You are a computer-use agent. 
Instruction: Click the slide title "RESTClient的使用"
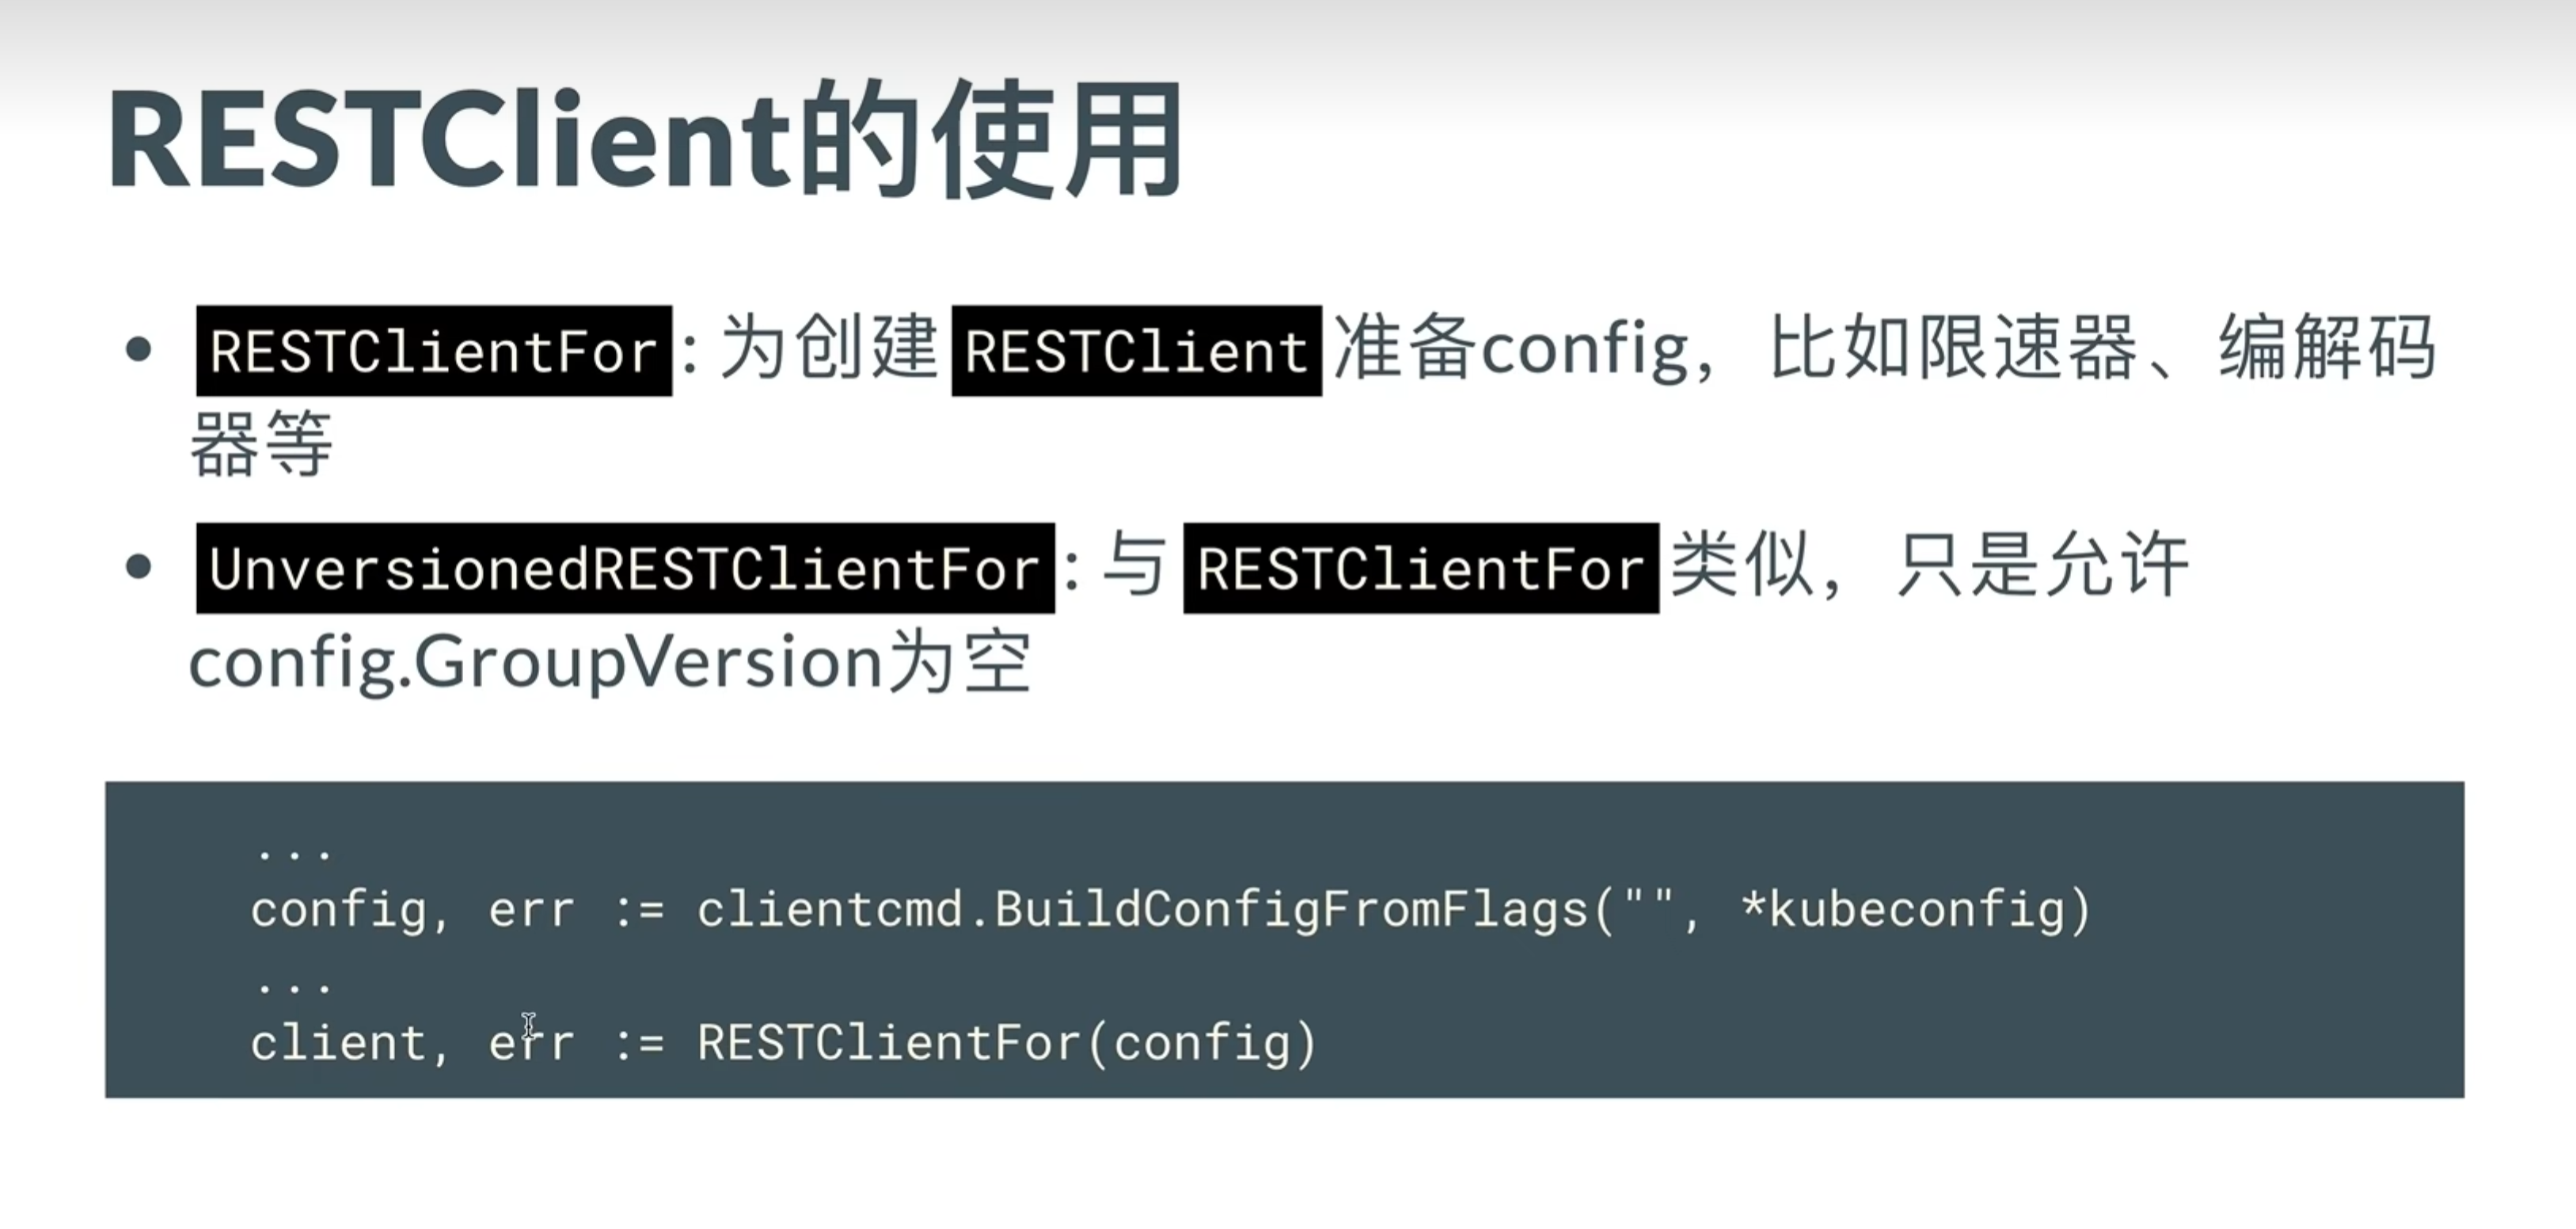tap(646, 140)
